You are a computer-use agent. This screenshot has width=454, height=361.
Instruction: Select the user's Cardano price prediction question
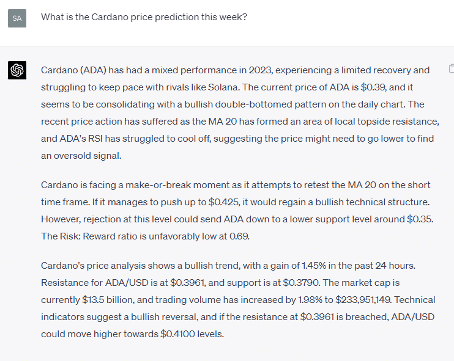tap(144, 17)
